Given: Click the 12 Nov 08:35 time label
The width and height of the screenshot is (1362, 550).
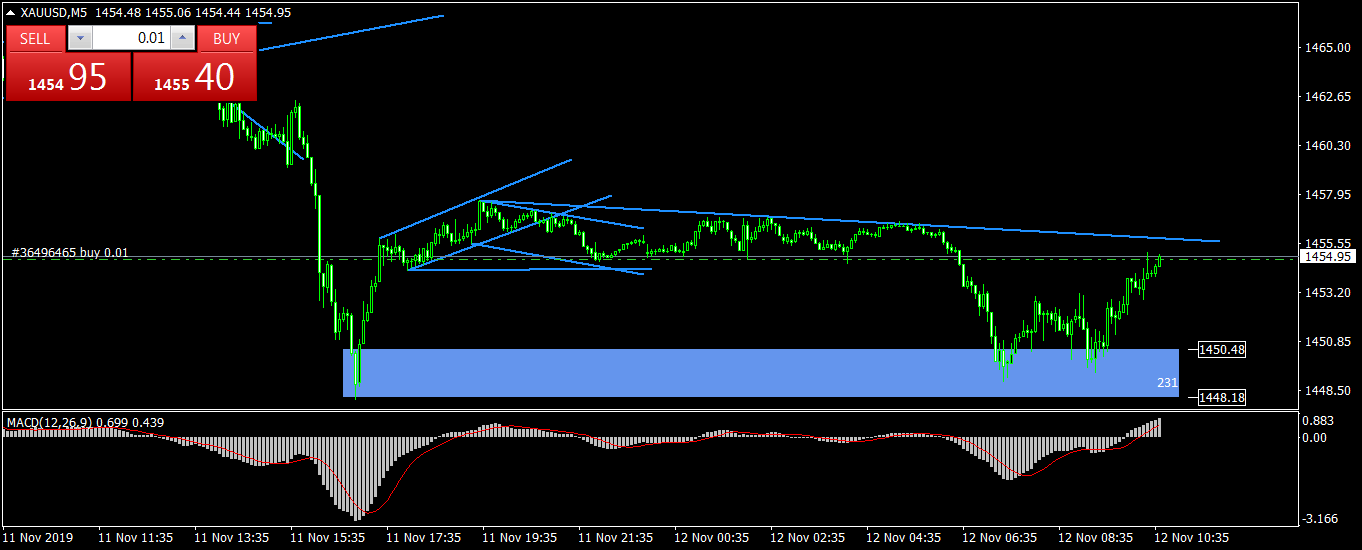Looking at the screenshot, I should (1096, 538).
